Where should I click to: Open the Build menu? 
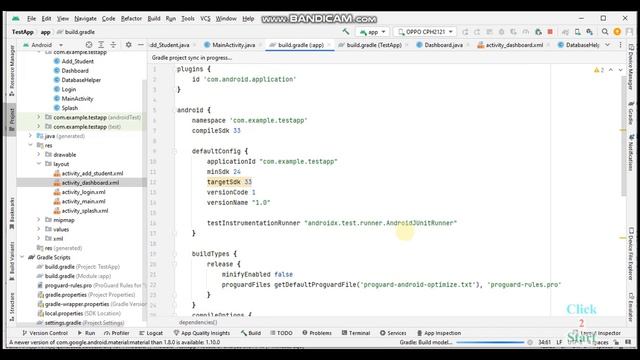pyautogui.click(x=154, y=18)
